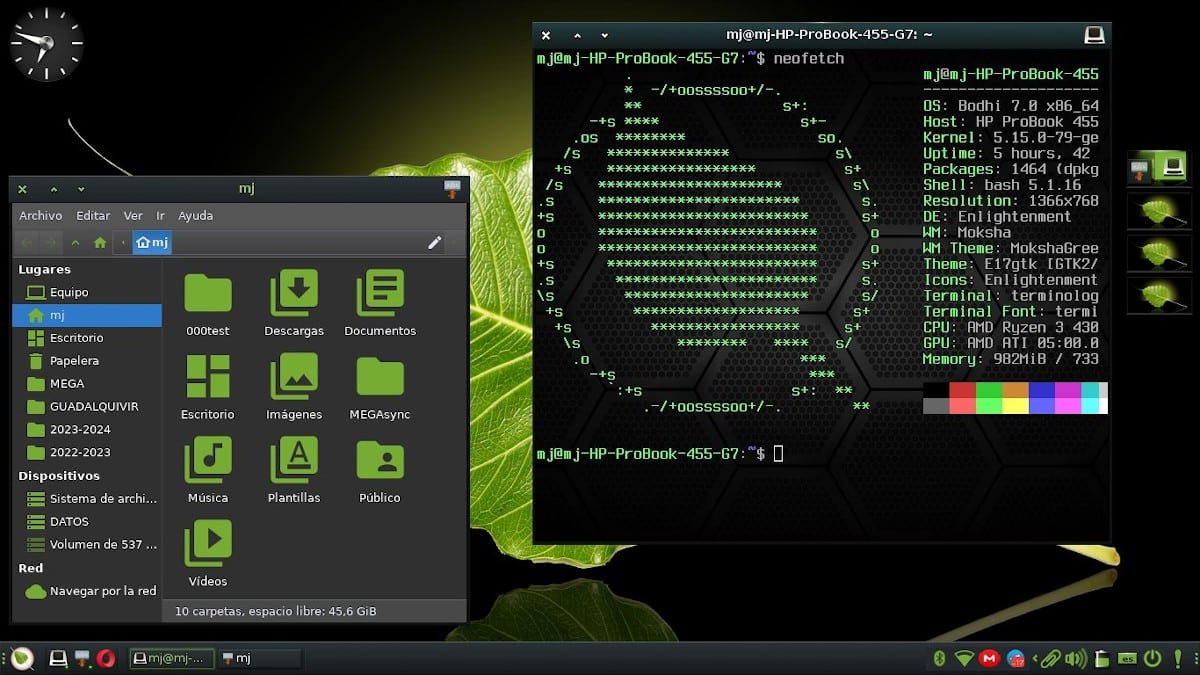This screenshot has height=675, width=1200.
Task: Select MEGA bookmark in the sidebar
Action: tap(87, 384)
